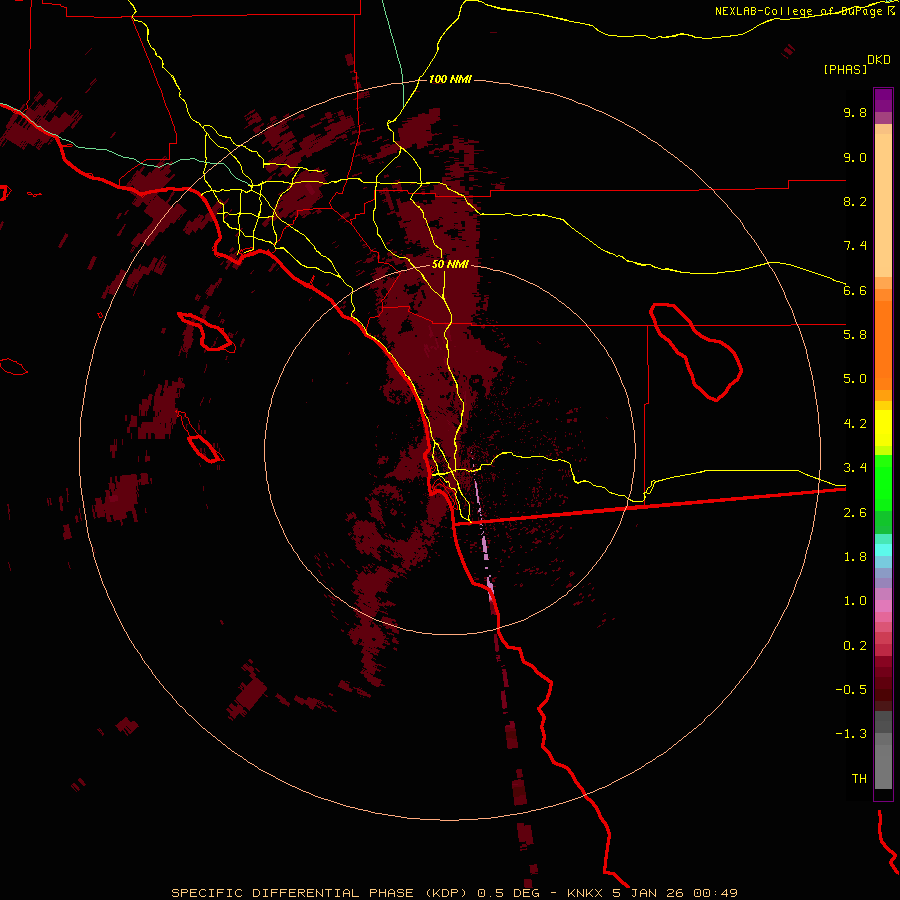Select the -1.3 scale label
Image resolution: width=900 pixels, height=900 pixels.
(851, 734)
